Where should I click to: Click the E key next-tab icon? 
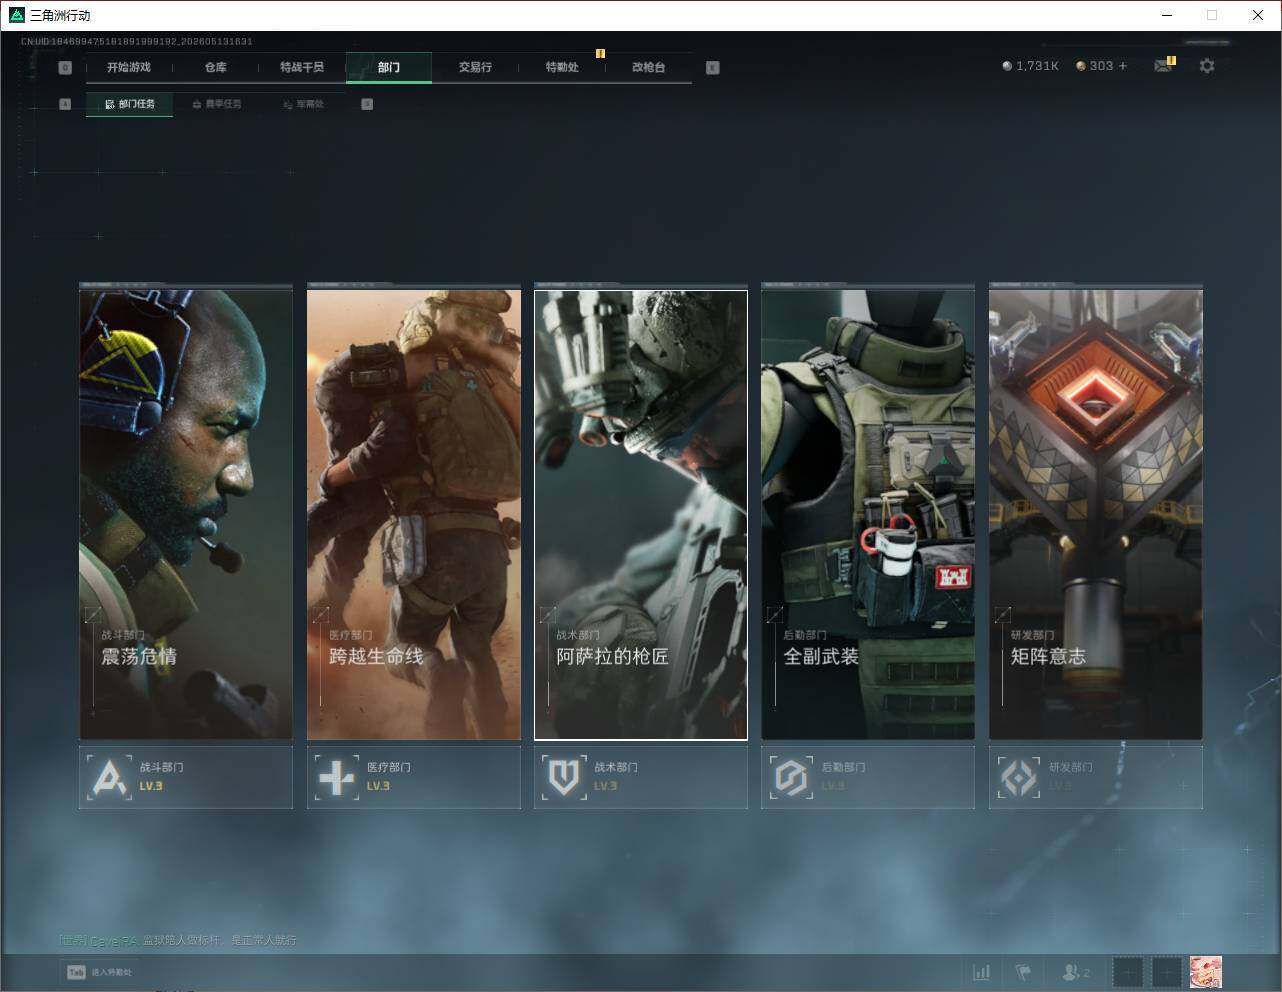pos(712,68)
